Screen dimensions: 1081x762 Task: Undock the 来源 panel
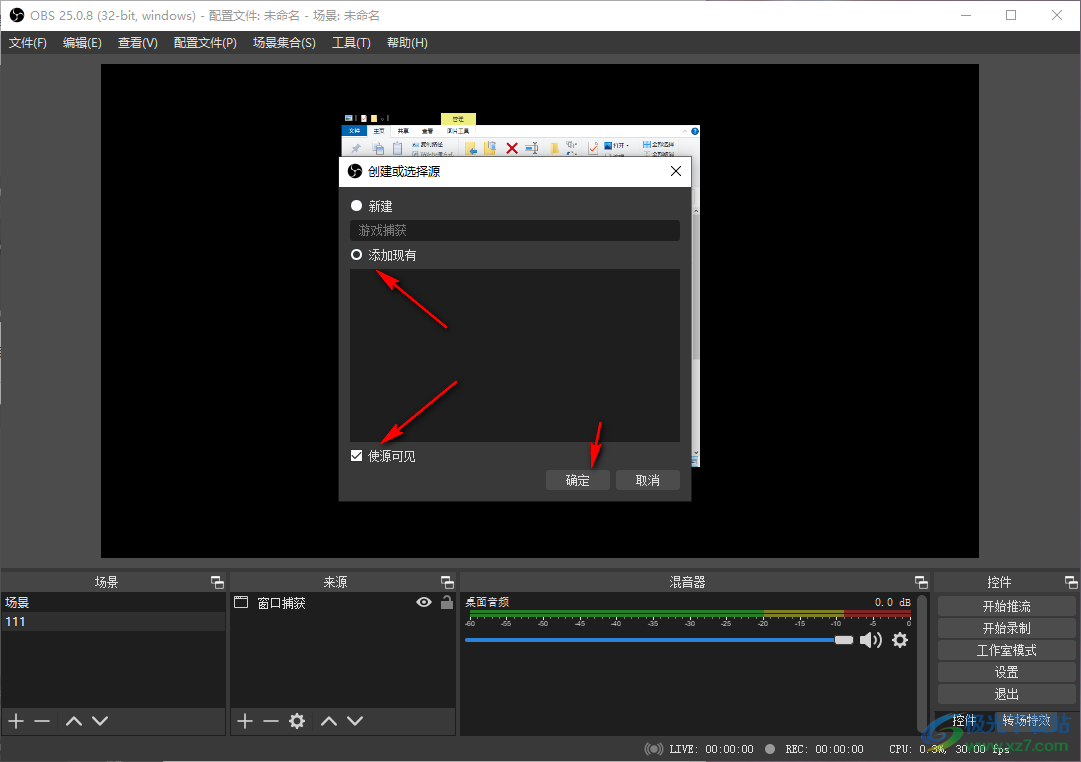447,582
